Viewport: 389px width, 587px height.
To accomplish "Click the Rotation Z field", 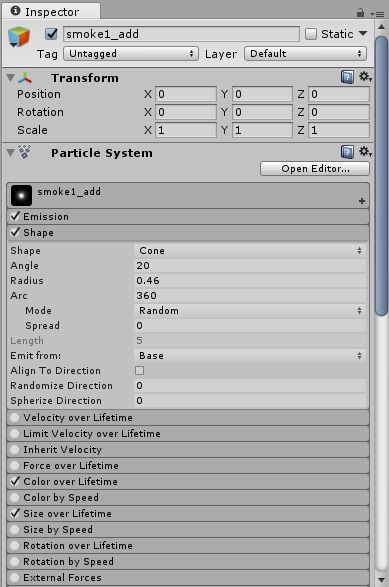I will (x=339, y=112).
